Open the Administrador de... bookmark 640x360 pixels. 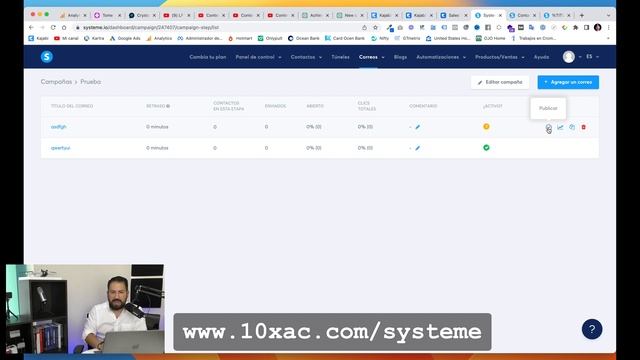coord(200,38)
